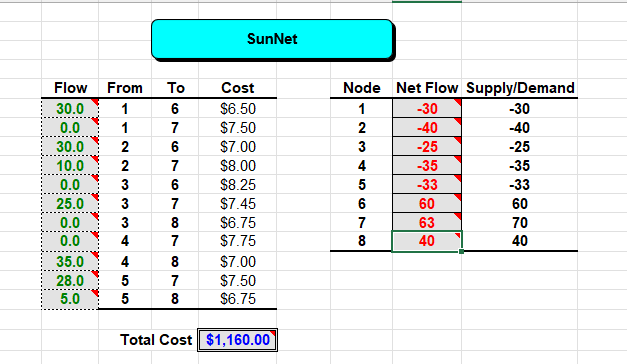This screenshot has width=627, height=364.
Task: Select the Cost column header
Action: point(238,88)
